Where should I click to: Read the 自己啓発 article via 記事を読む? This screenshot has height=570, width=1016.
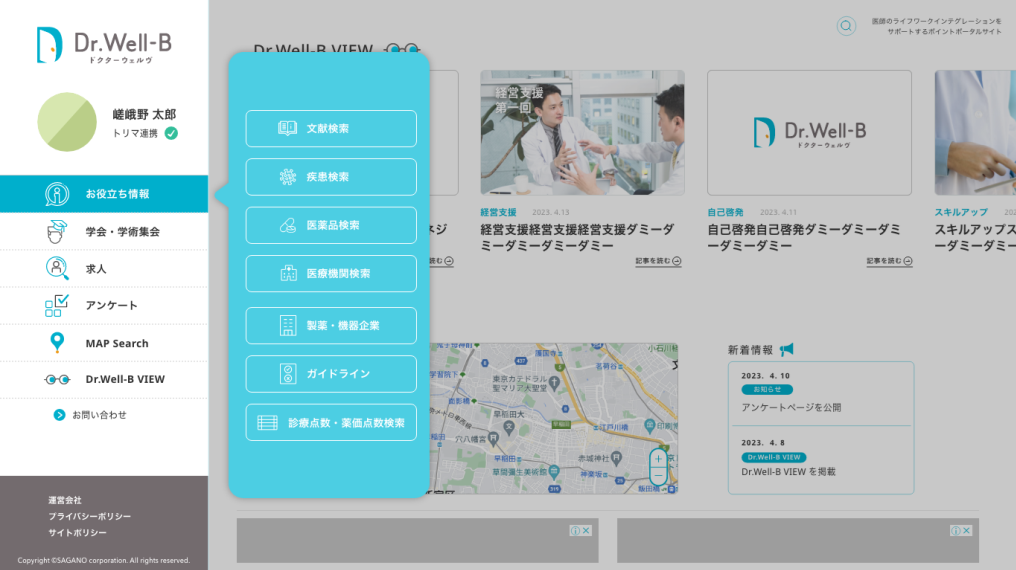click(889, 261)
